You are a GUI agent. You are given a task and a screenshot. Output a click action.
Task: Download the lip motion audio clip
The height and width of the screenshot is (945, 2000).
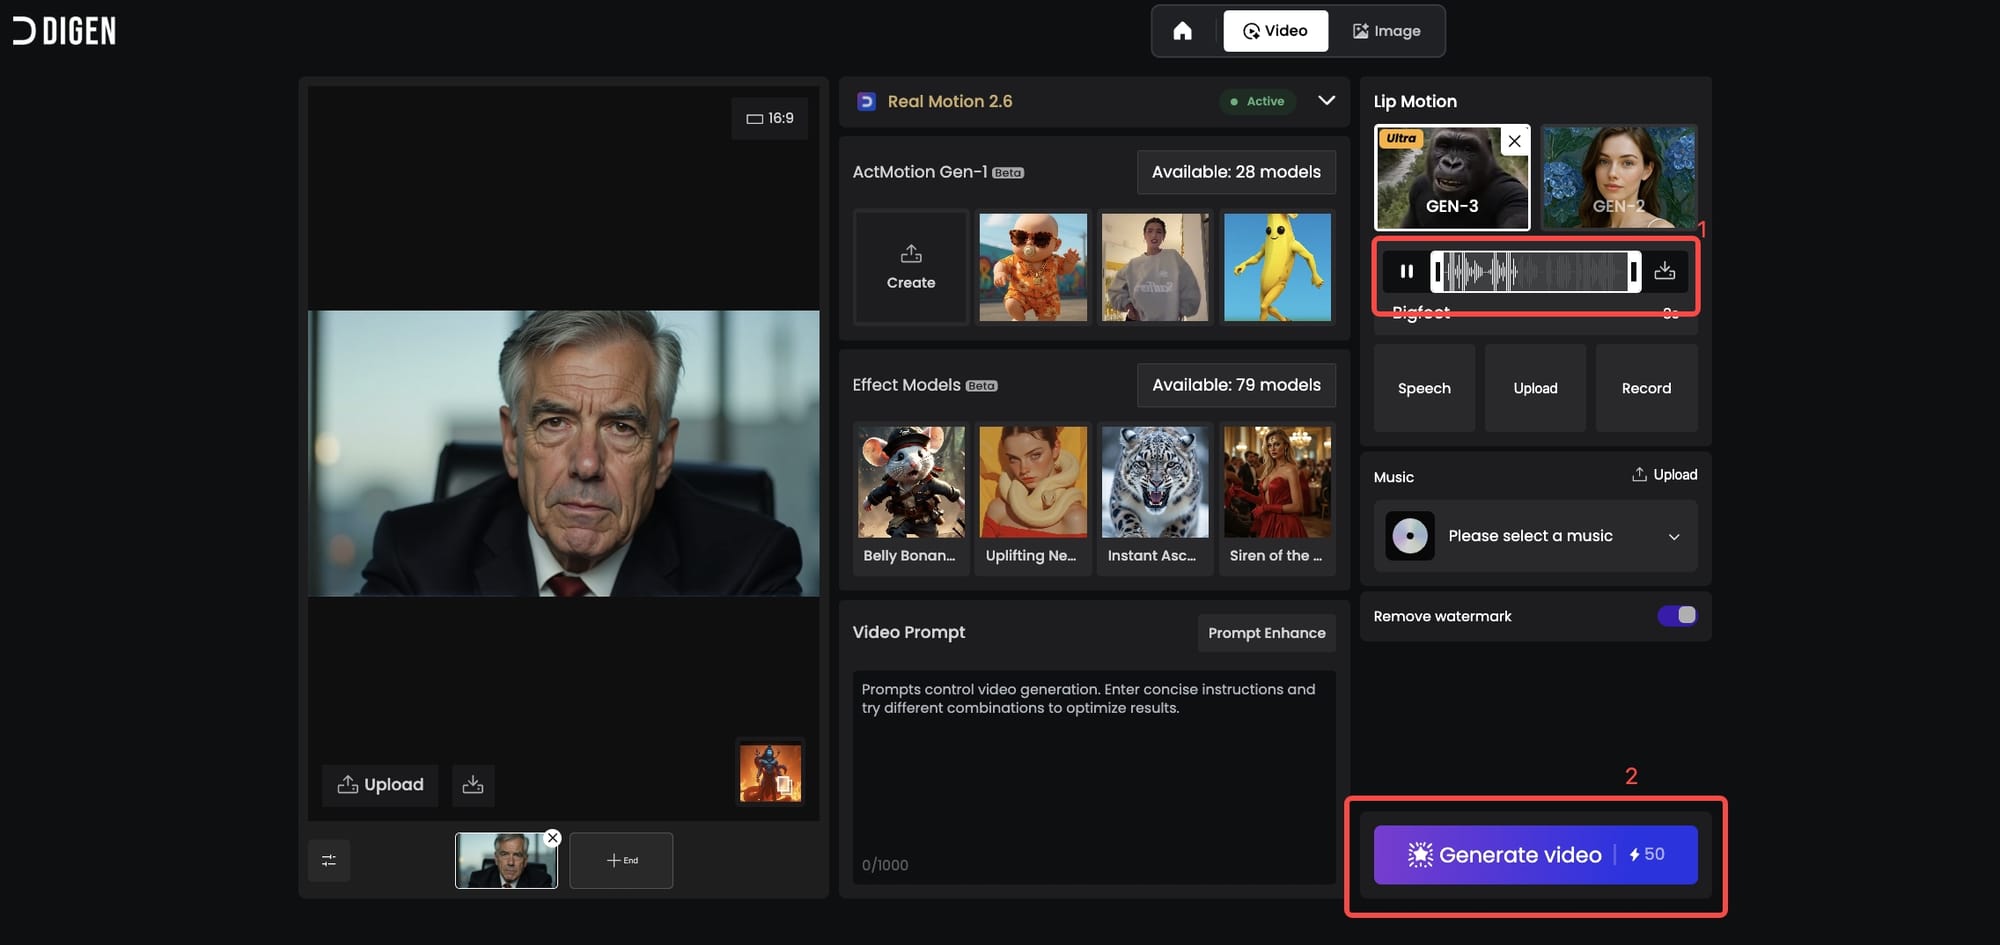point(1664,271)
